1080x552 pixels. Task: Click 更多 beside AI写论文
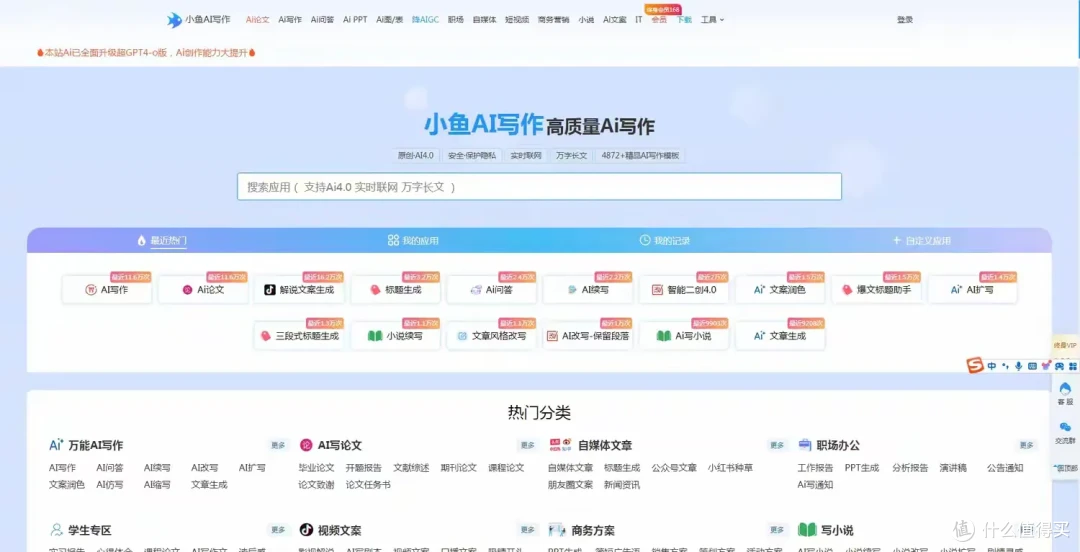coord(528,445)
